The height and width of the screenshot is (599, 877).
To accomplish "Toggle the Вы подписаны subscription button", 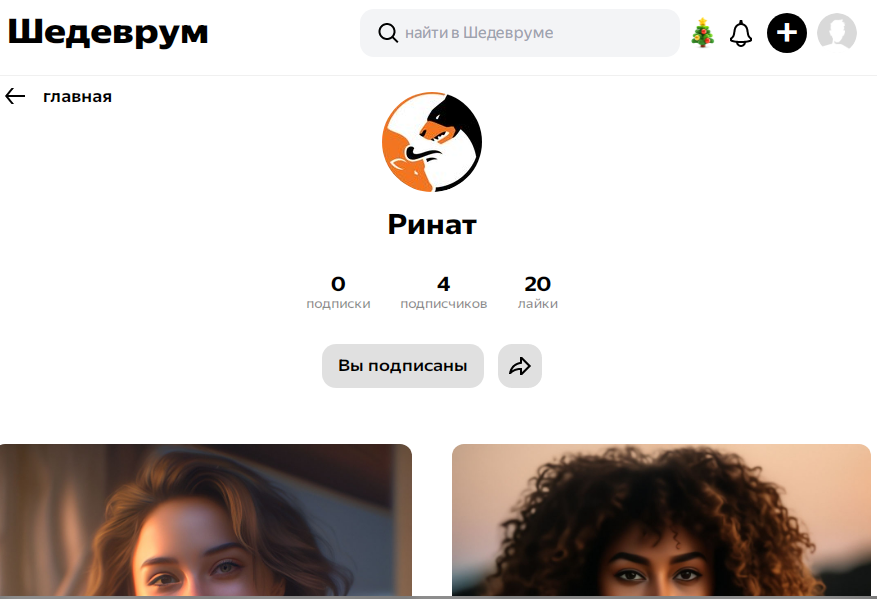I will [x=403, y=366].
